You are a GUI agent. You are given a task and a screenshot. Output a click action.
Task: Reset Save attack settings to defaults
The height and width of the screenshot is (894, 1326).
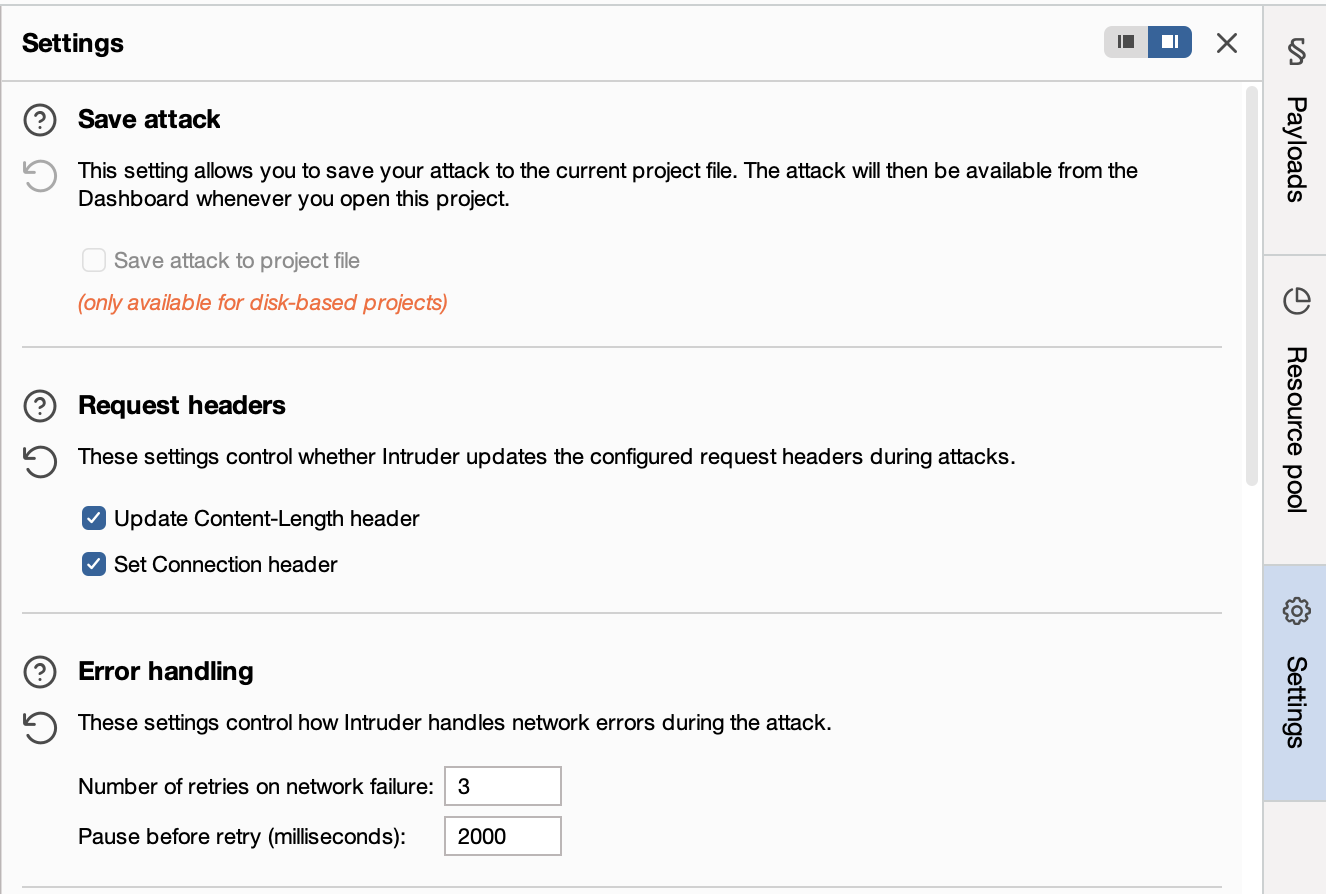click(39, 177)
